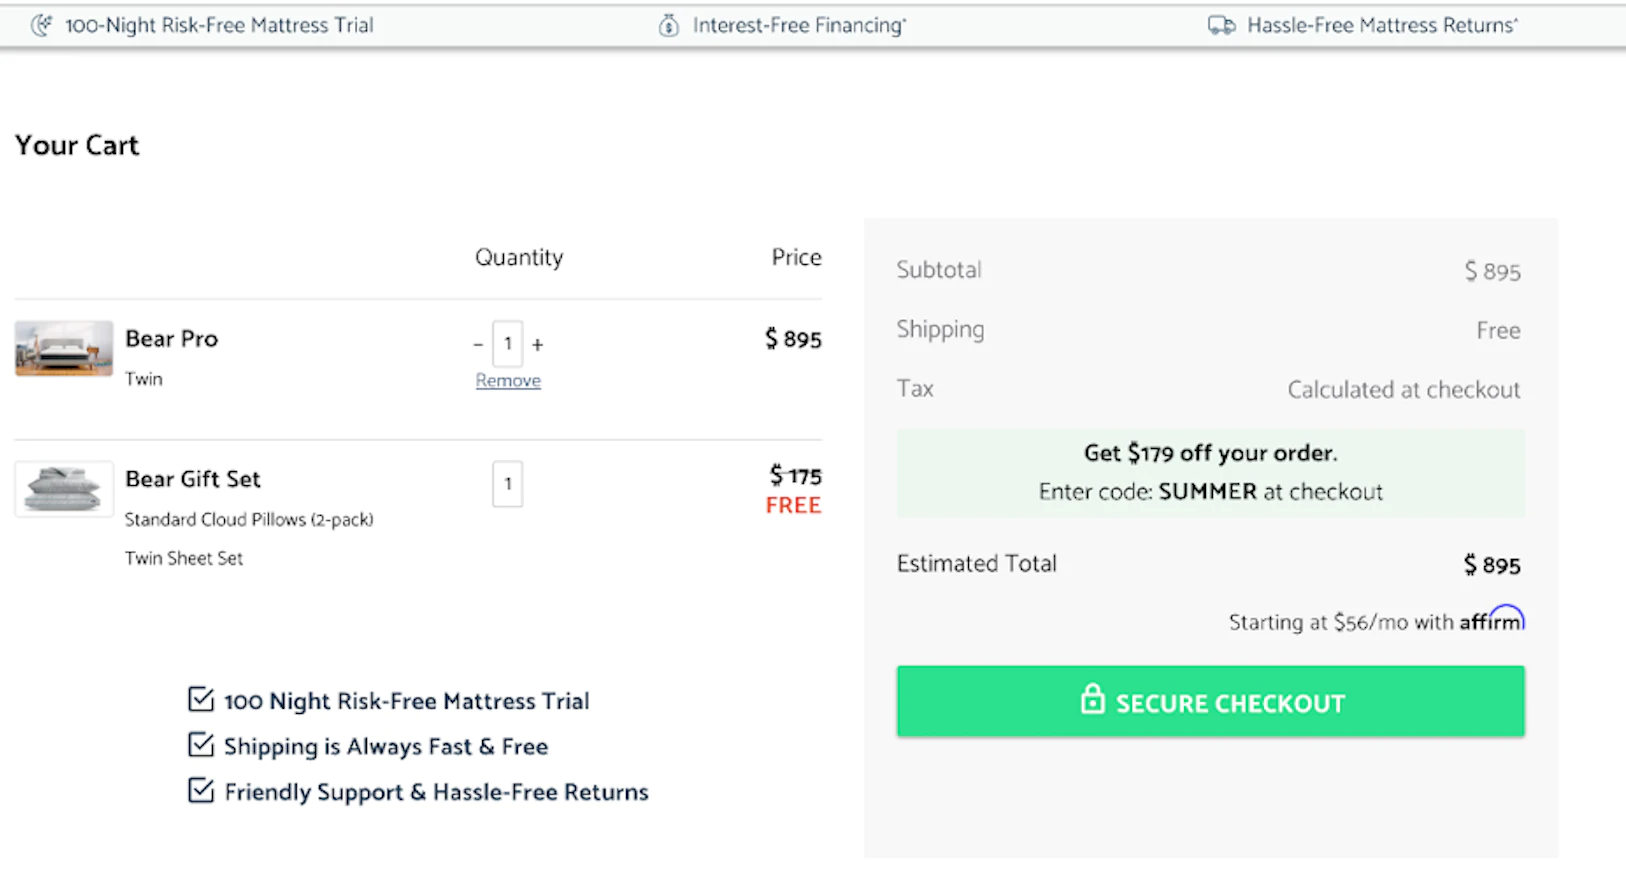Click the Hassle-Free Mattress Returns banner text
Image resolution: width=1626 pixels, height=892 pixels.
pyautogui.click(x=1381, y=26)
